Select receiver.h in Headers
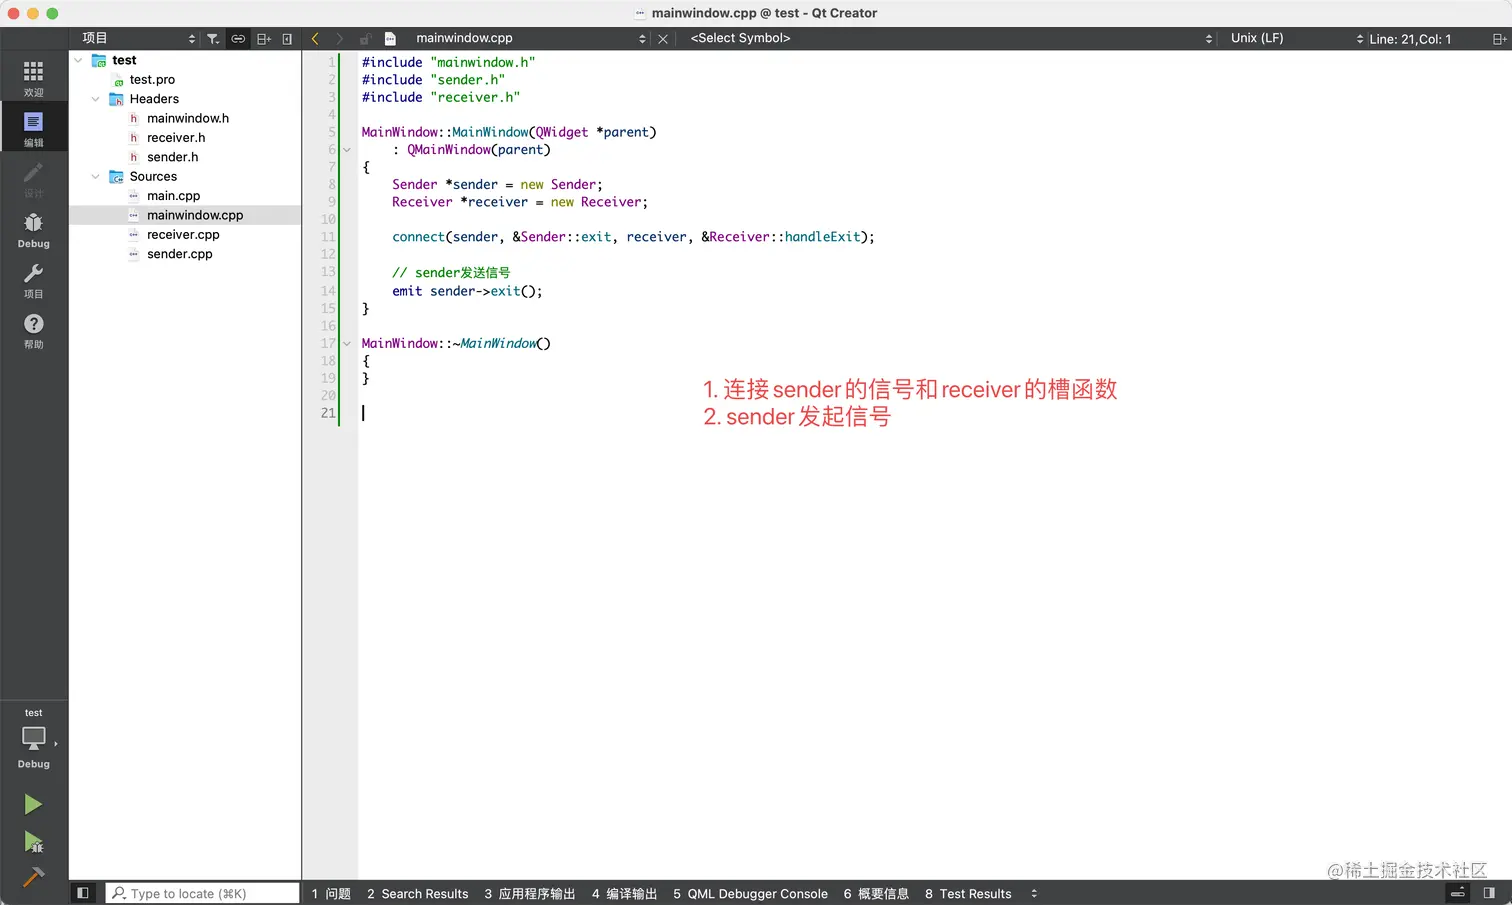The width and height of the screenshot is (1512, 905). click(176, 138)
